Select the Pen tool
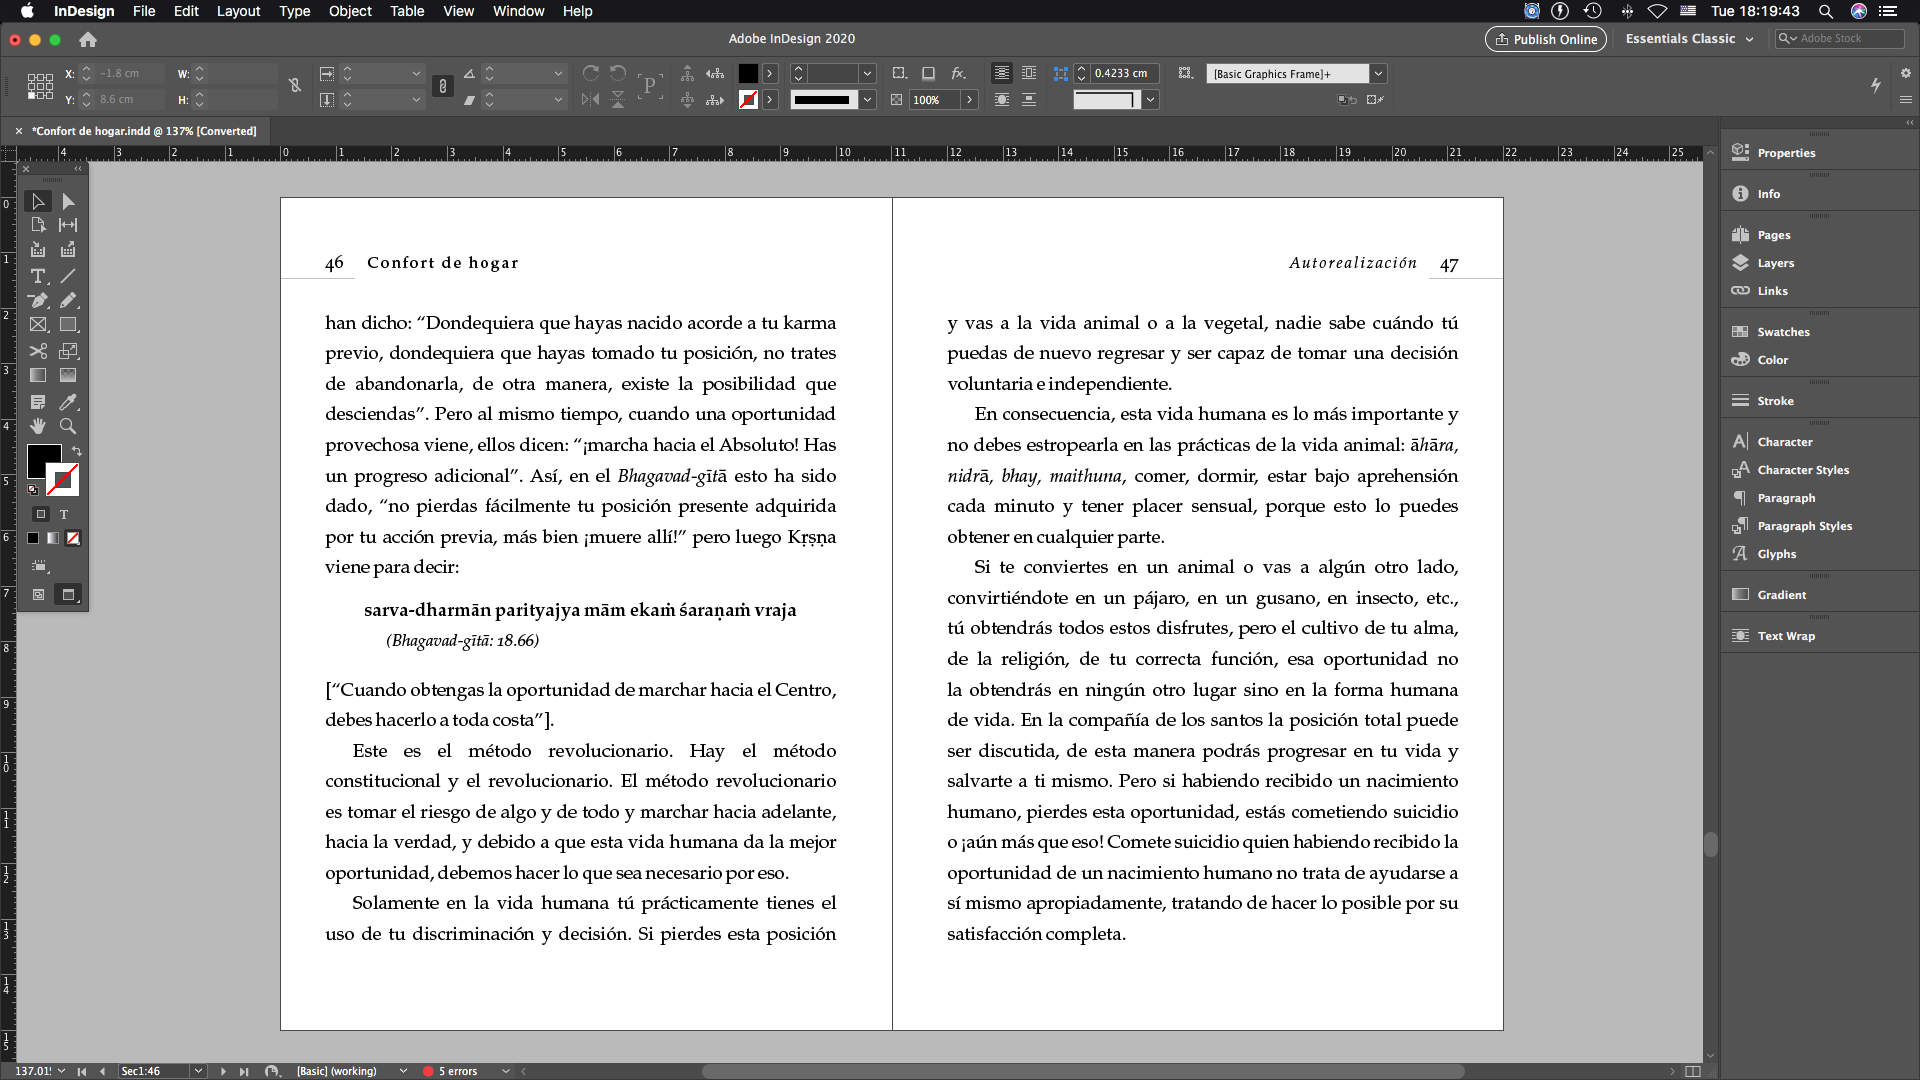The image size is (1920, 1080). 38,300
